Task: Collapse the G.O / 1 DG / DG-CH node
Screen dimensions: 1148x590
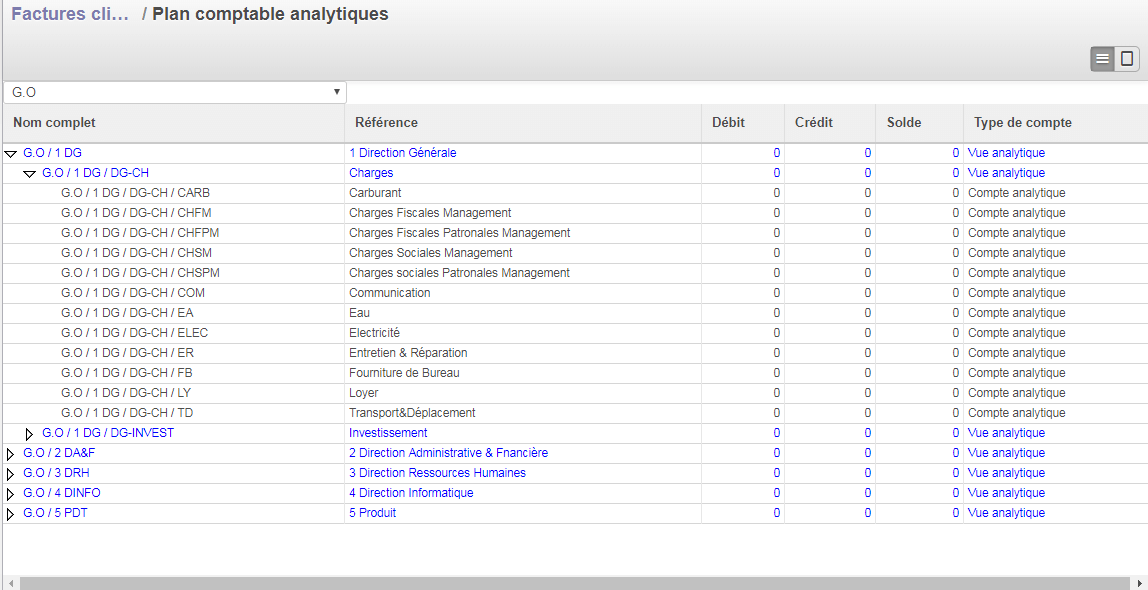Action: pyautogui.click(x=29, y=173)
